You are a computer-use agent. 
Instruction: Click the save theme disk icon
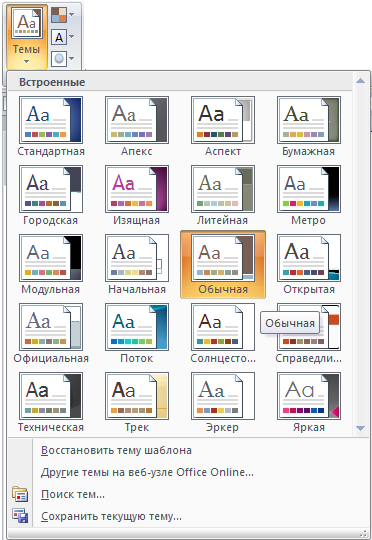[20, 516]
